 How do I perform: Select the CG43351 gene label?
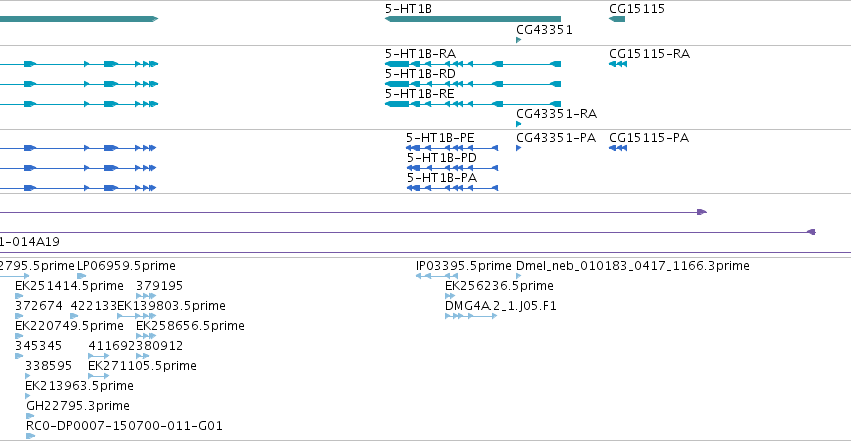pyautogui.click(x=544, y=30)
